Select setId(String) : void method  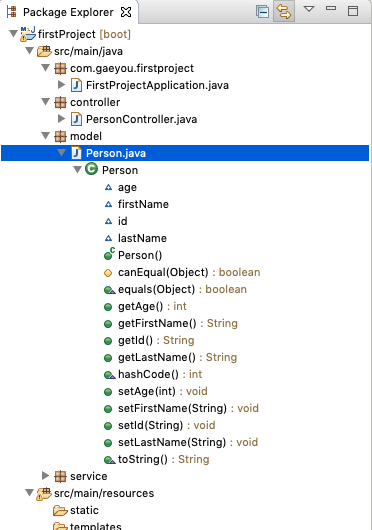tap(167, 425)
